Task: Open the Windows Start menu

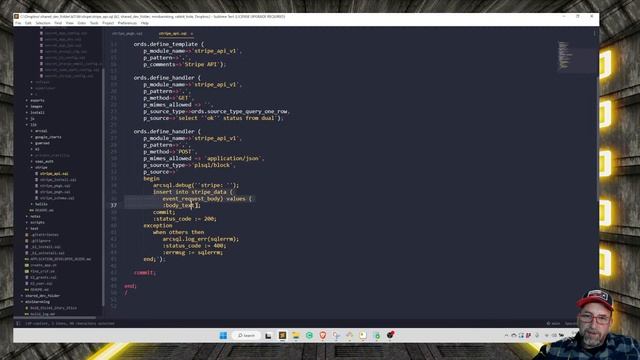Action: point(223,336)
